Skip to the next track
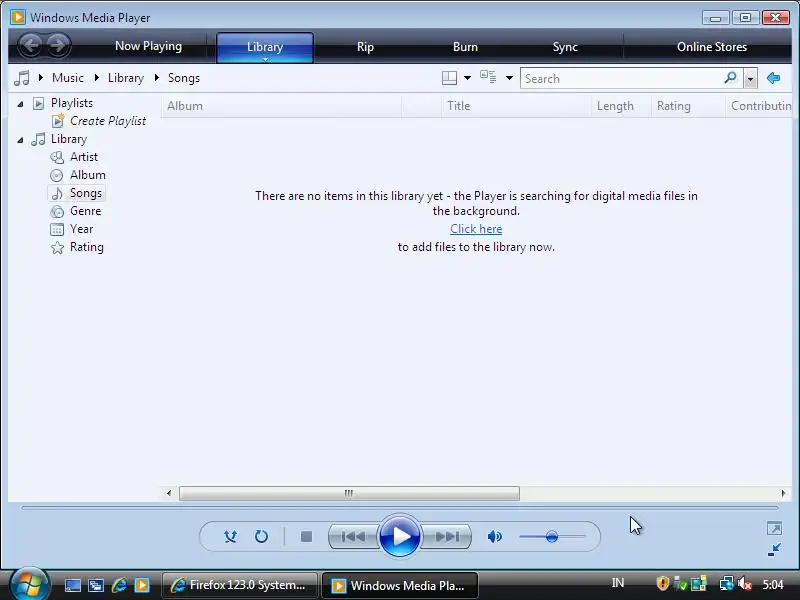This screenshot has height=600, width=800. 447,536
